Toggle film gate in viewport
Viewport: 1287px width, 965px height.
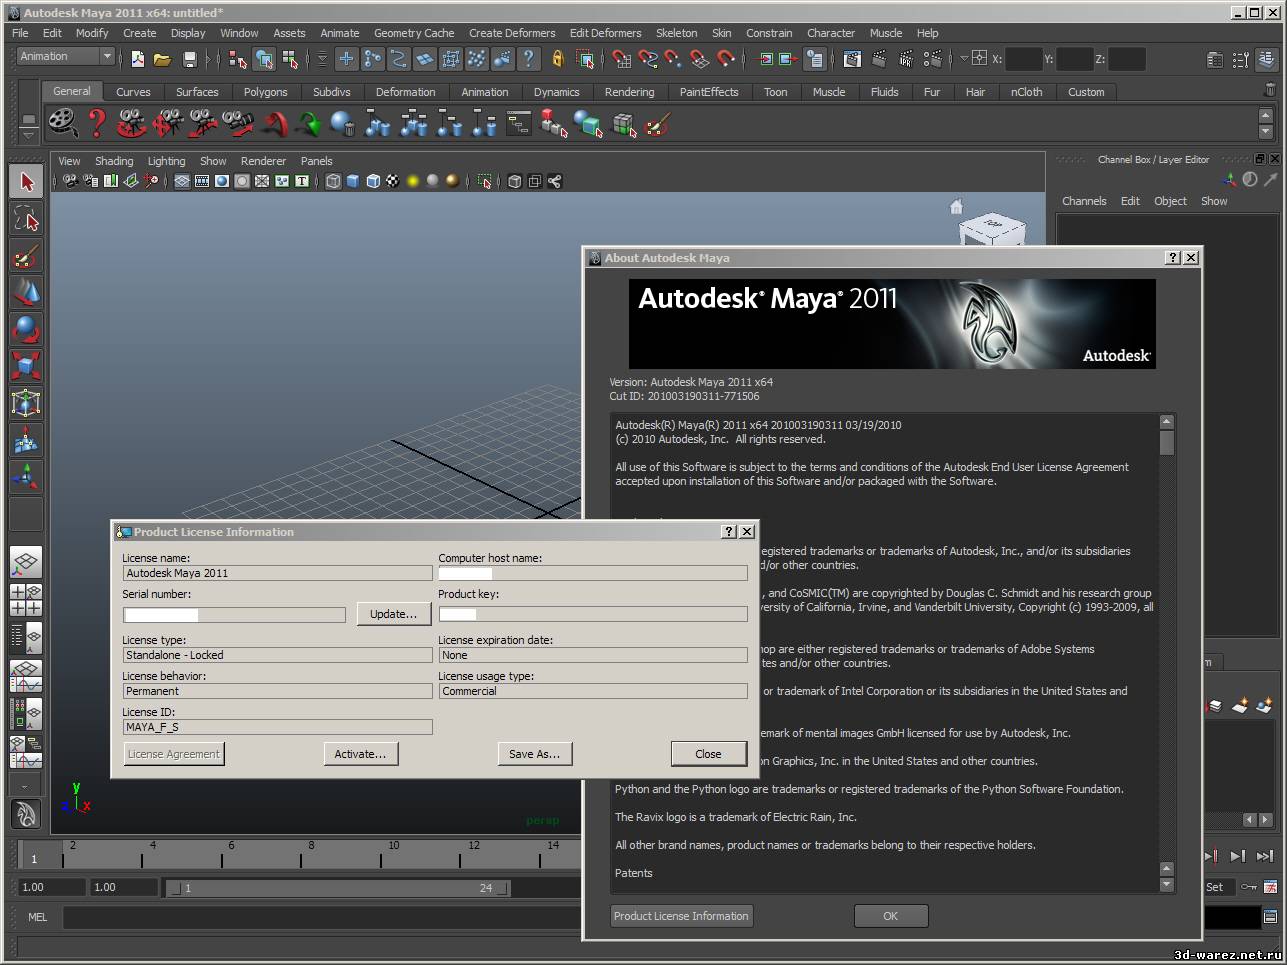(202, 181)
